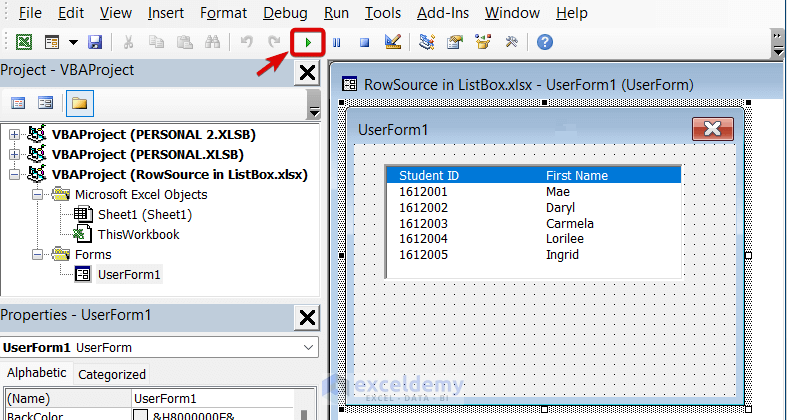Select the 1612005 Ingrid row
Image resolution: width=787 pixels, height=420 pixels.
pos(535,255)
